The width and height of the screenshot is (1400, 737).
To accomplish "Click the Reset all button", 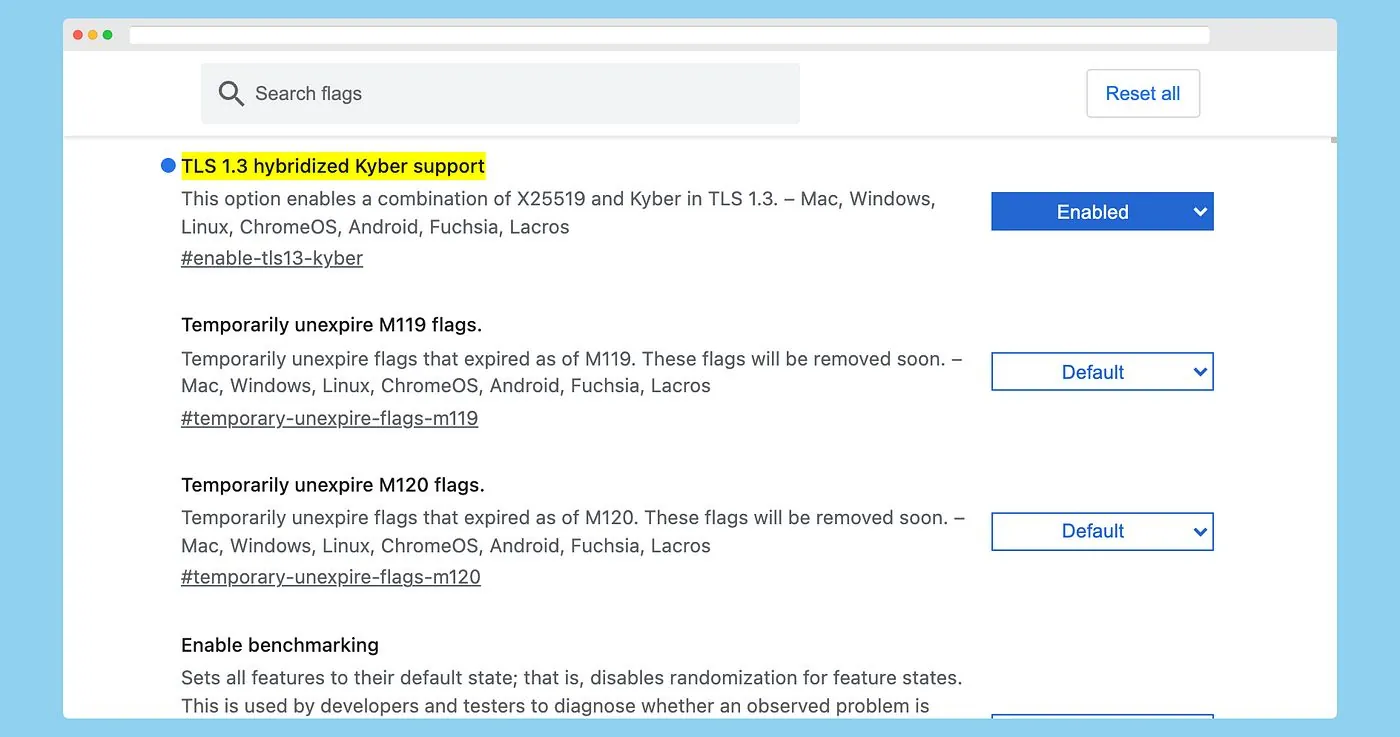I will coord(1143,93).
